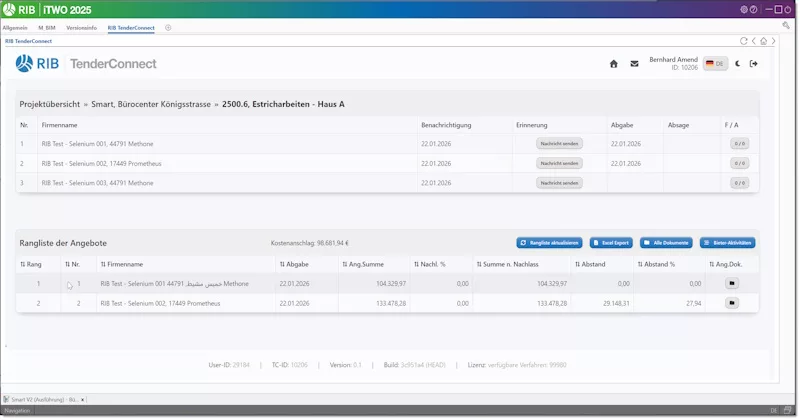Open Projektübersicht breadcrumb link
This screenshot has height=420, width=800.
(49, 104)
